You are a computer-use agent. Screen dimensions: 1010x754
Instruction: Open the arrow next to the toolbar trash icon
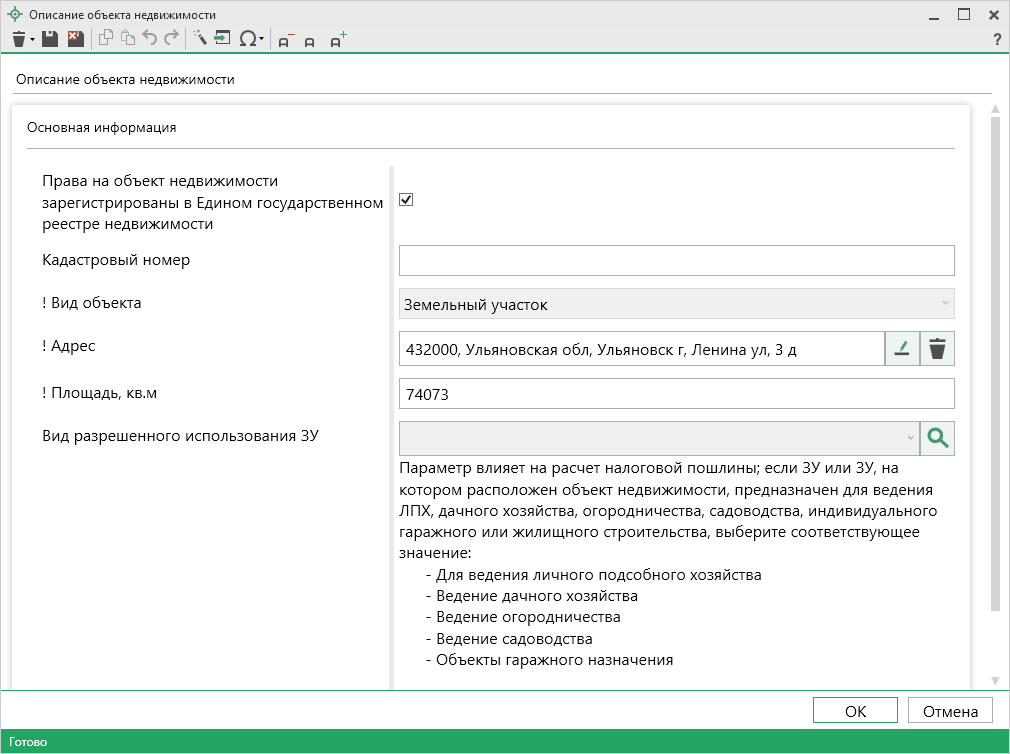coord(32,41)
